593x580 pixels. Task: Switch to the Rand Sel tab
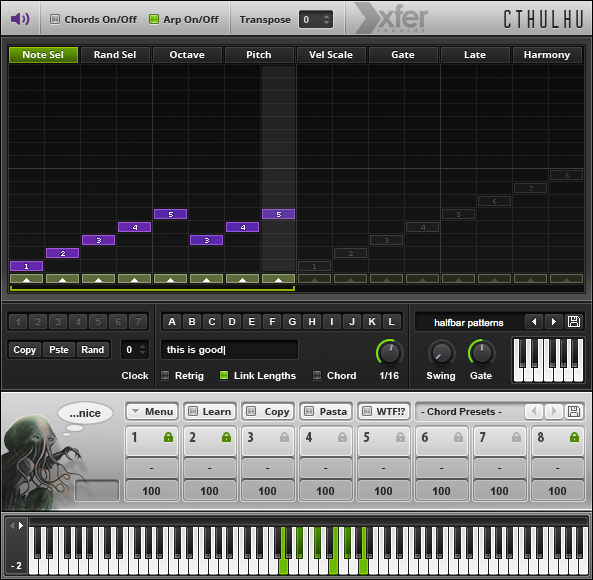pyautogui.click(x=115, y=54)
